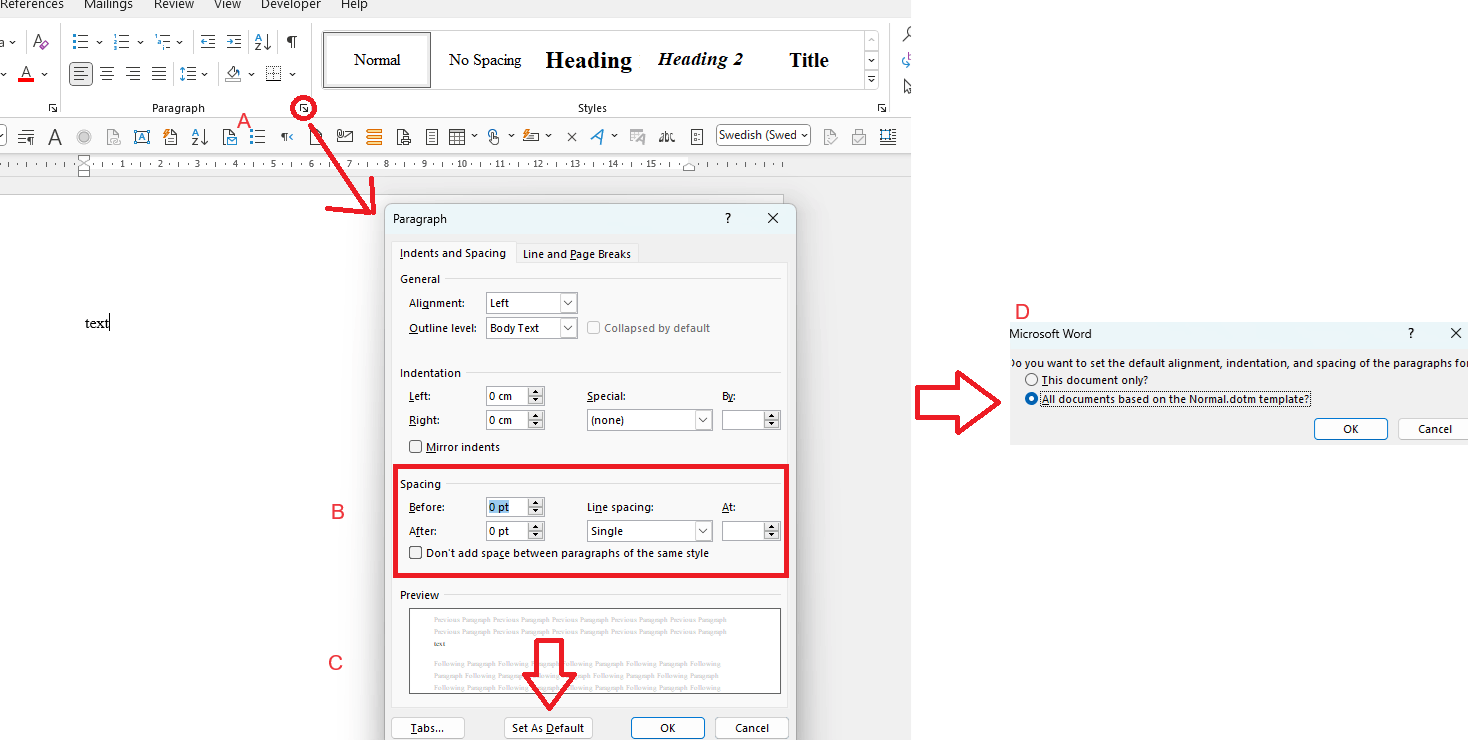The width and height of the screenshot is (1468, 740).
Task: Click Cancel in the Paragraph dialog
Action: tap(751, 728)
